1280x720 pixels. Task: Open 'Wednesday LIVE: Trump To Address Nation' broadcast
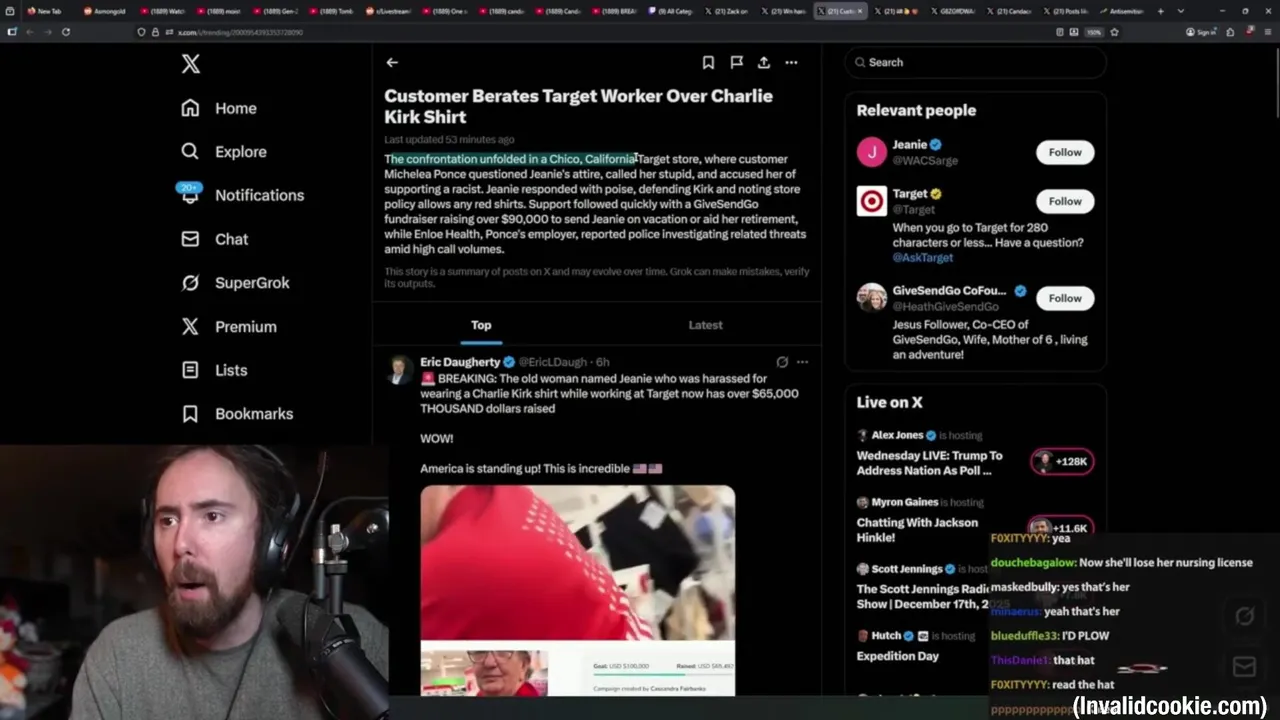[x=929, y=463]
